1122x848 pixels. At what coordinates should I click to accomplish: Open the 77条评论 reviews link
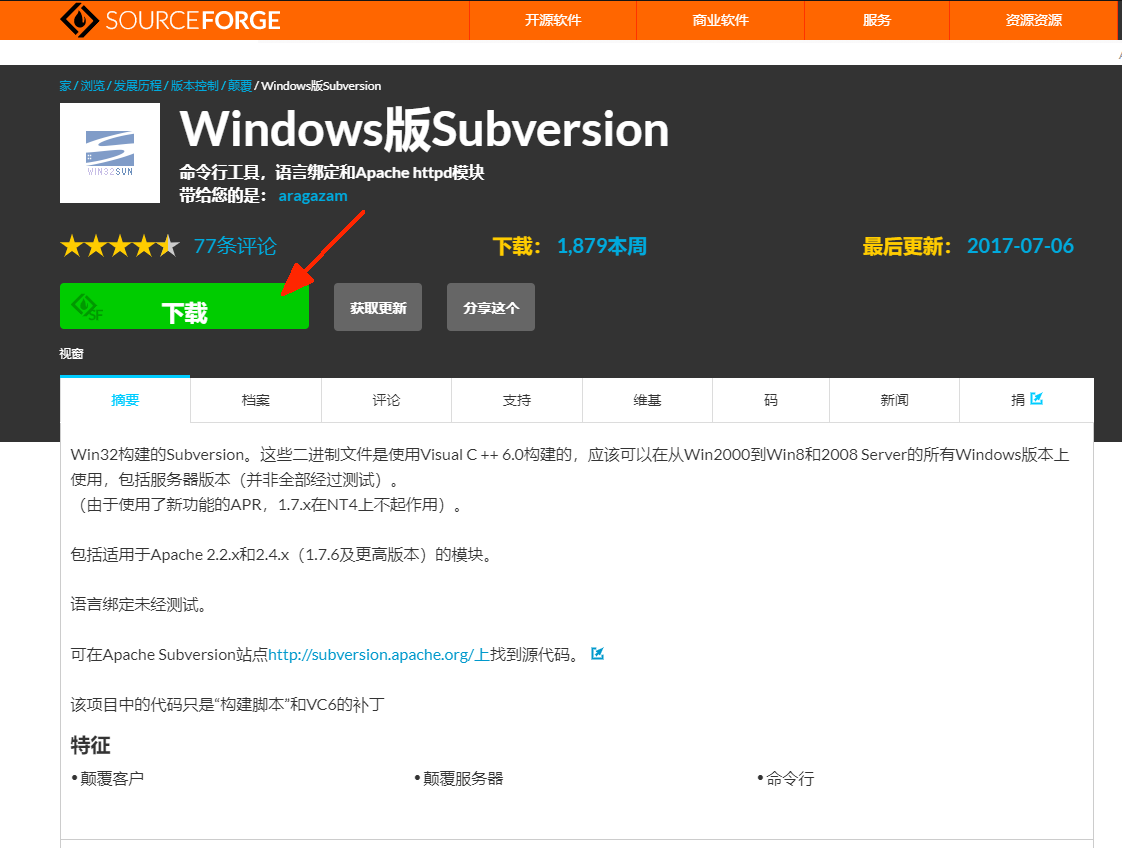(235, 246)
